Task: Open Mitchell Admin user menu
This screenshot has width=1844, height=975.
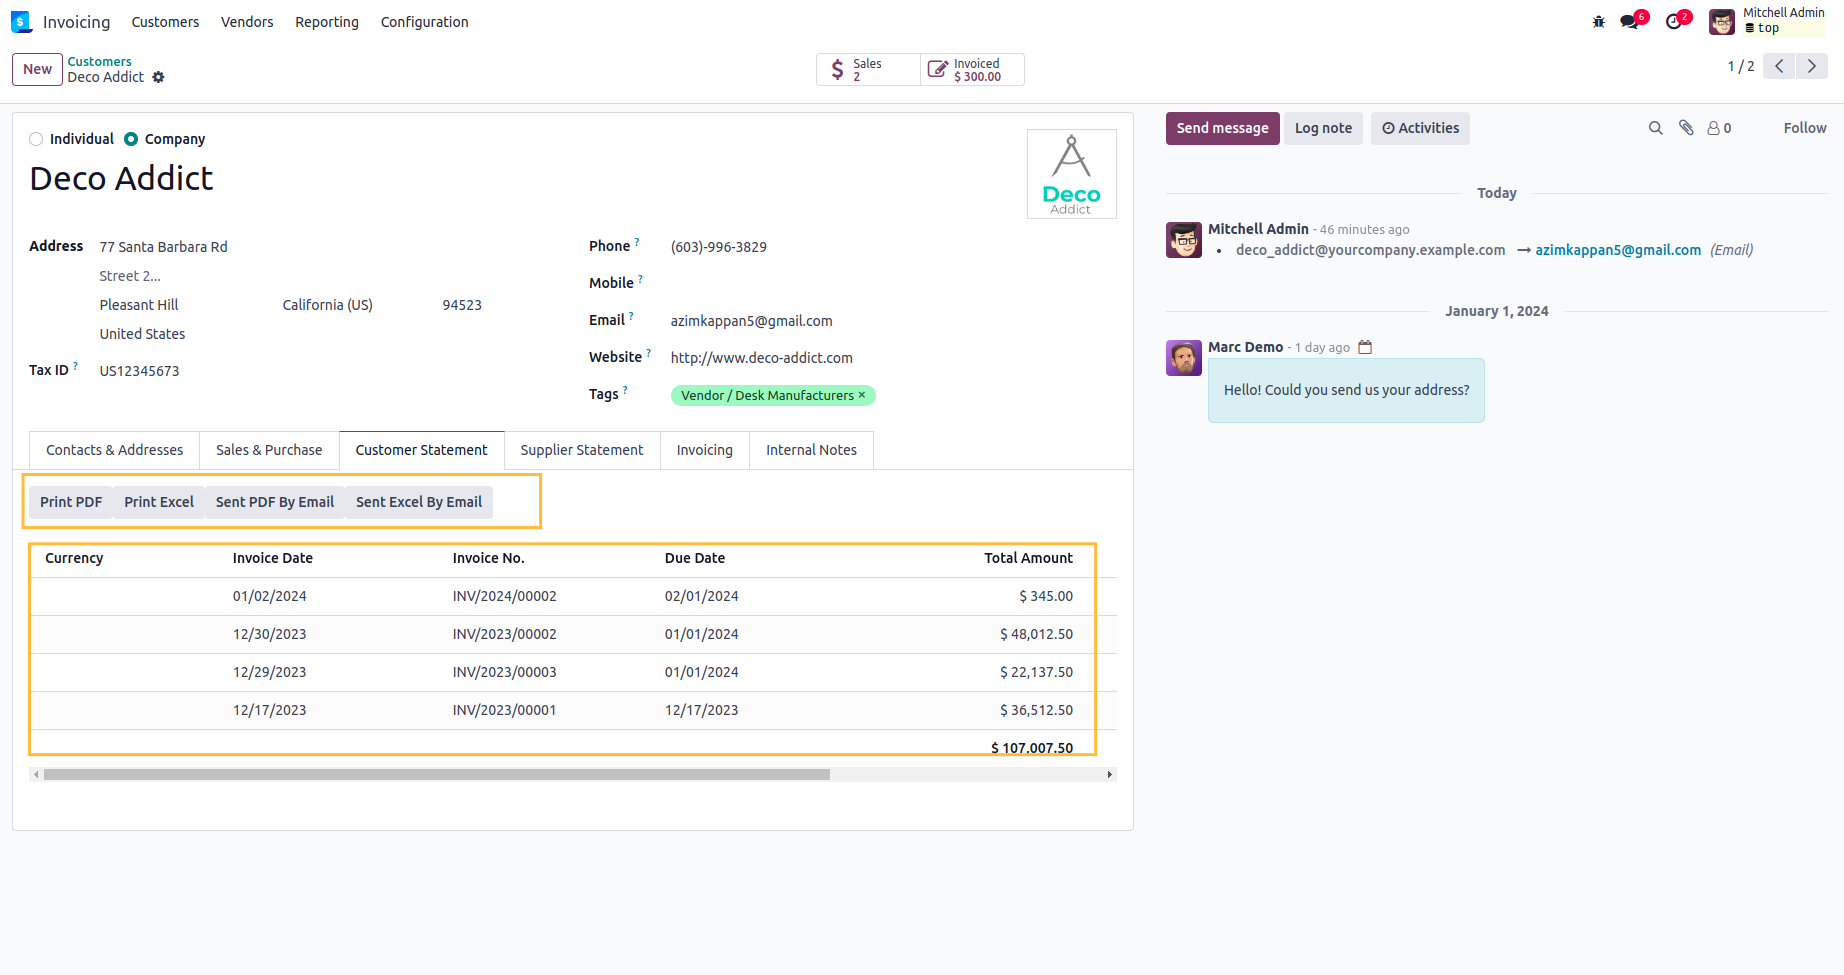Action: 1767,22
